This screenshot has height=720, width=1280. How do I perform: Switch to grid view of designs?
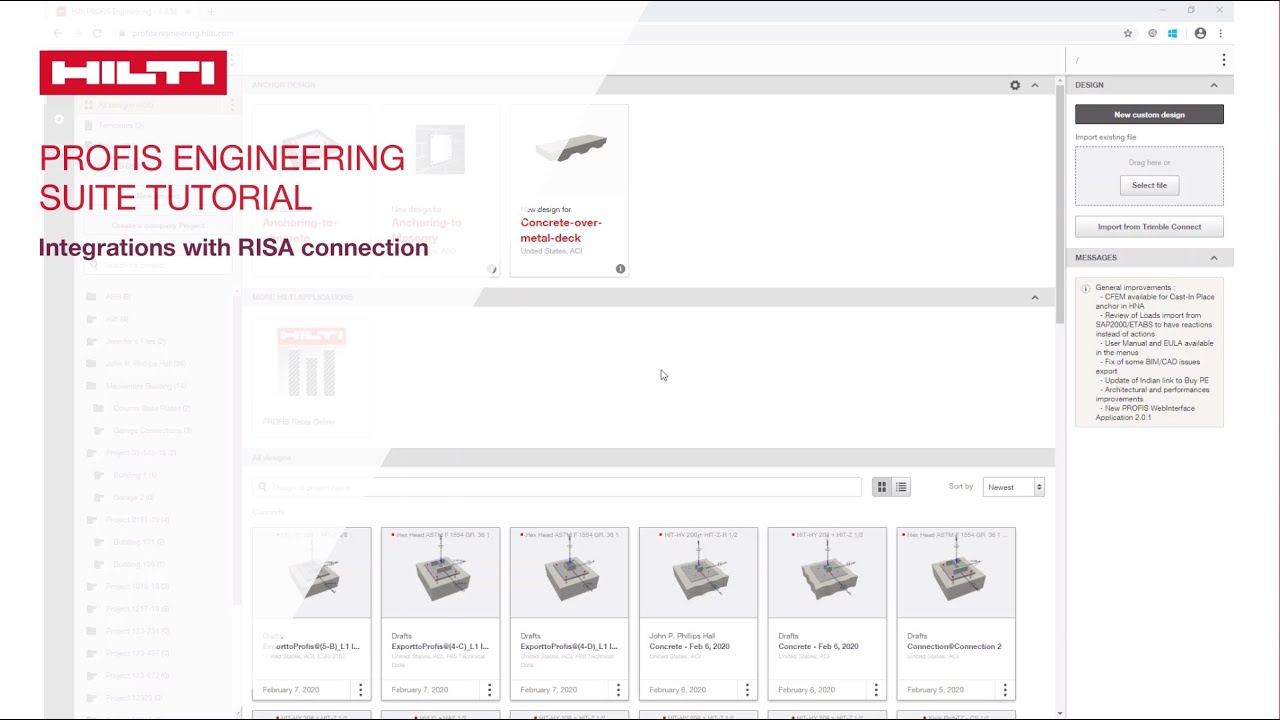coord(881,487)
